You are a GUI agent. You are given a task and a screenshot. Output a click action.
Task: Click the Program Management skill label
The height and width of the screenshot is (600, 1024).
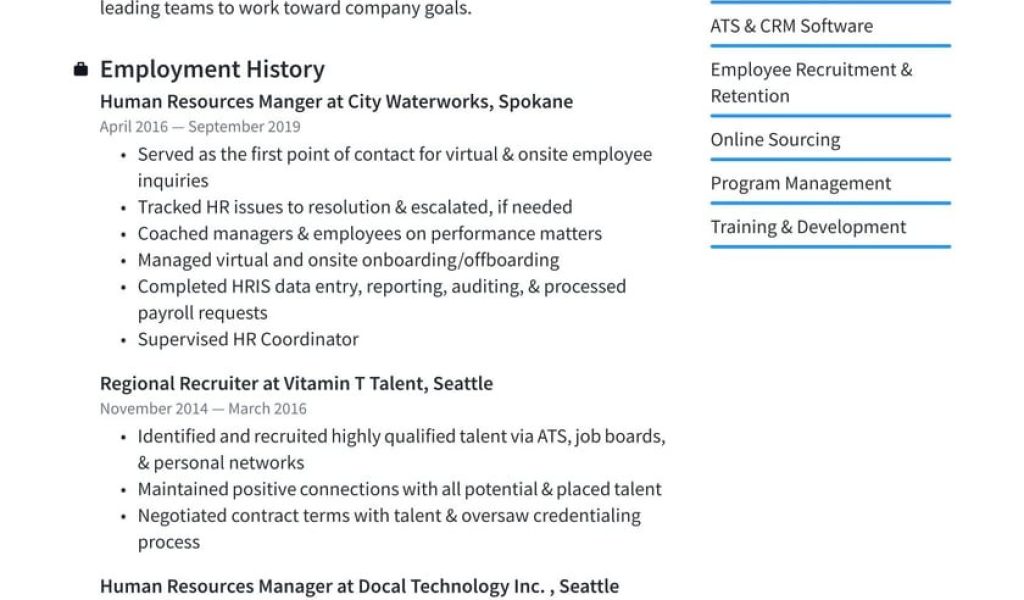800,183
